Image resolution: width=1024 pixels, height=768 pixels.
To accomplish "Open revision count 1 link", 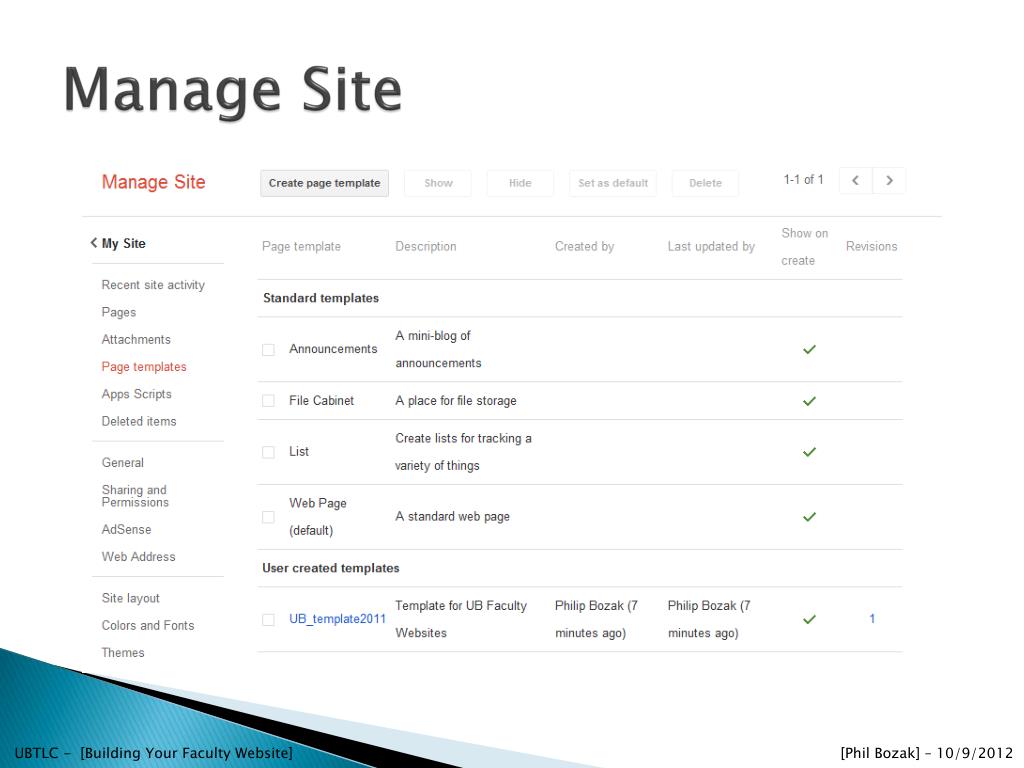I will (x=872, y=618).
